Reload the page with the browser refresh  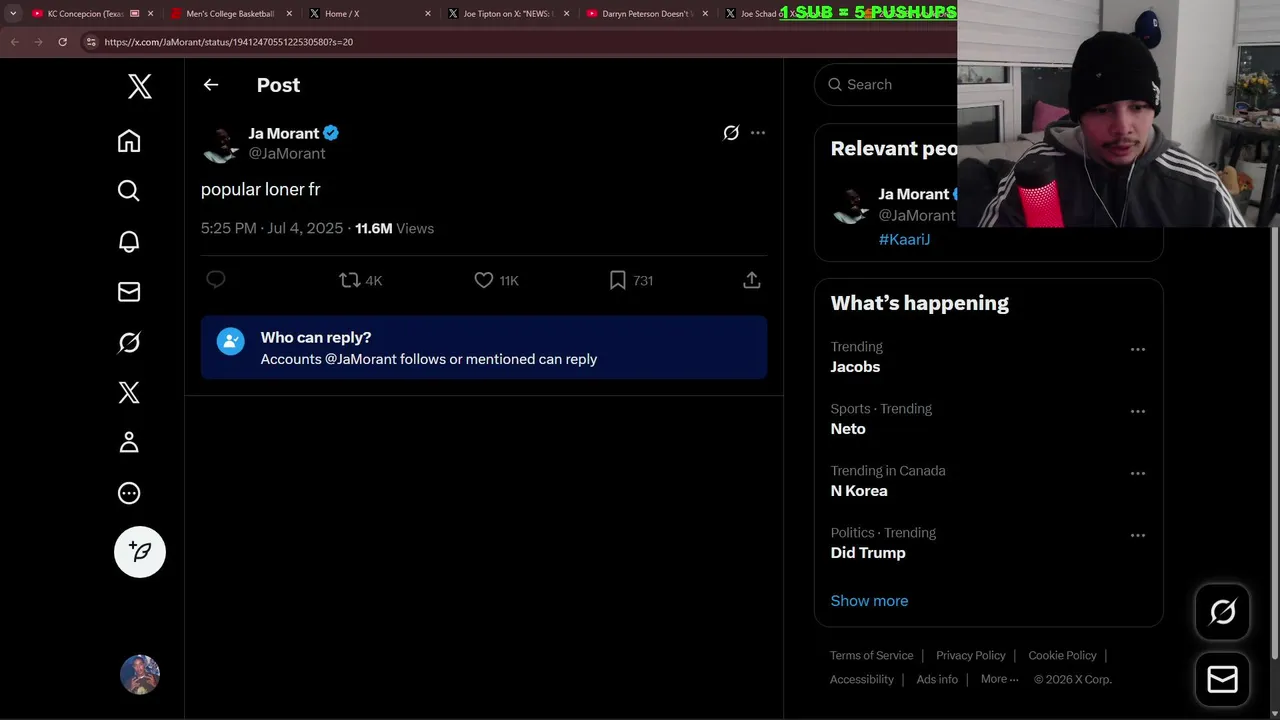click(62, 42)
